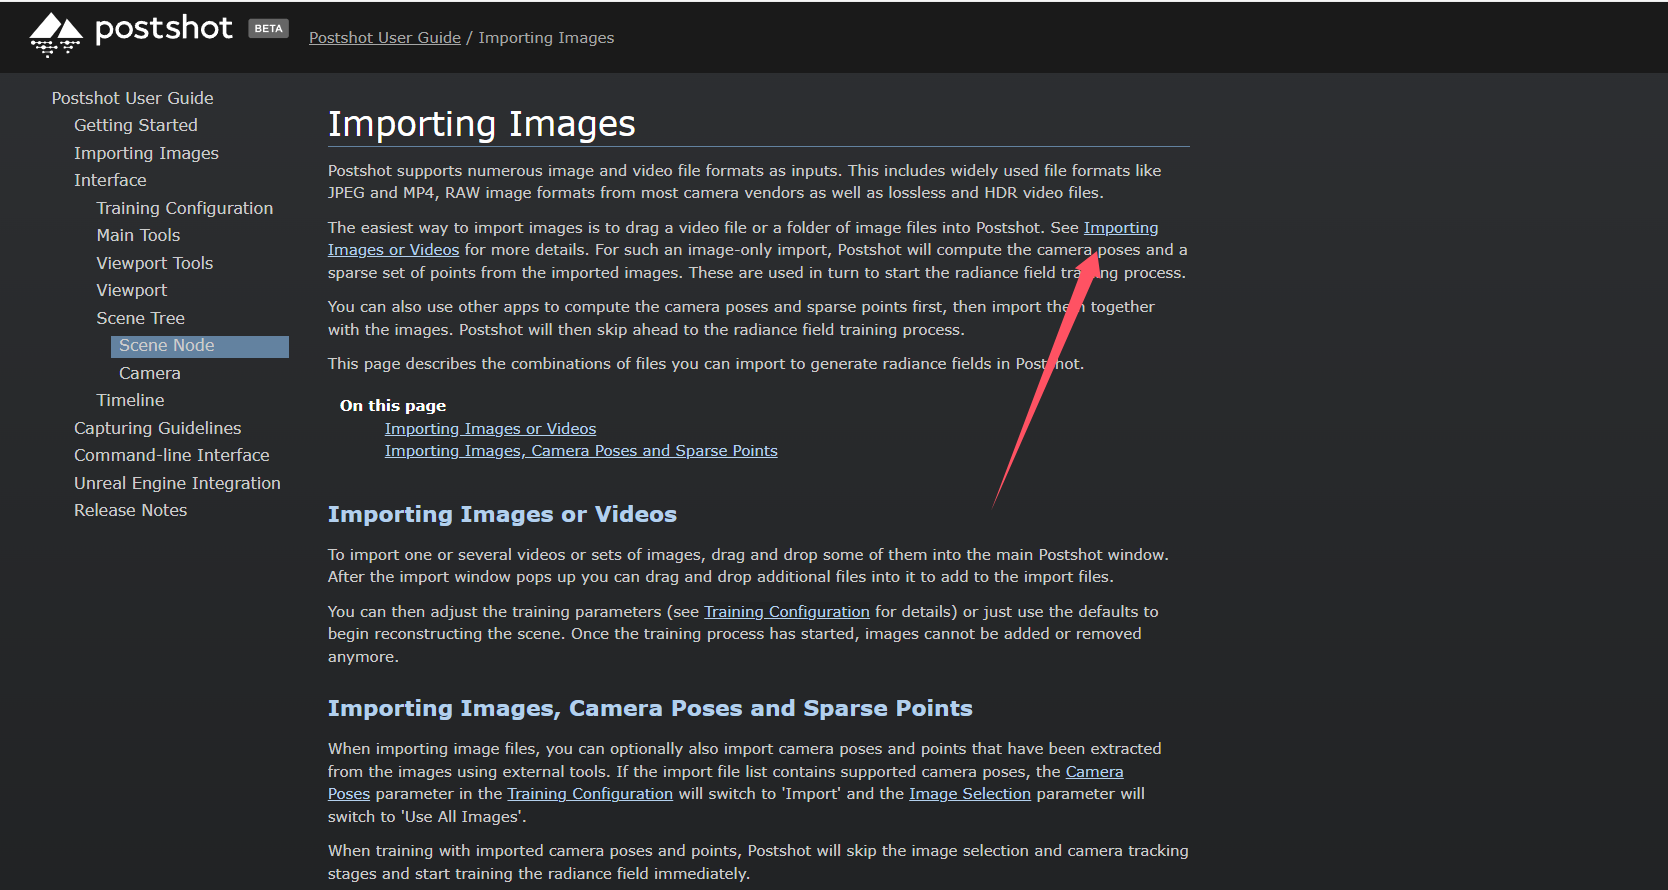Select highlighted Scene Node entry
Viewport: 1668px width, 890px height.
pyautogui.click(x=200, y=346)
